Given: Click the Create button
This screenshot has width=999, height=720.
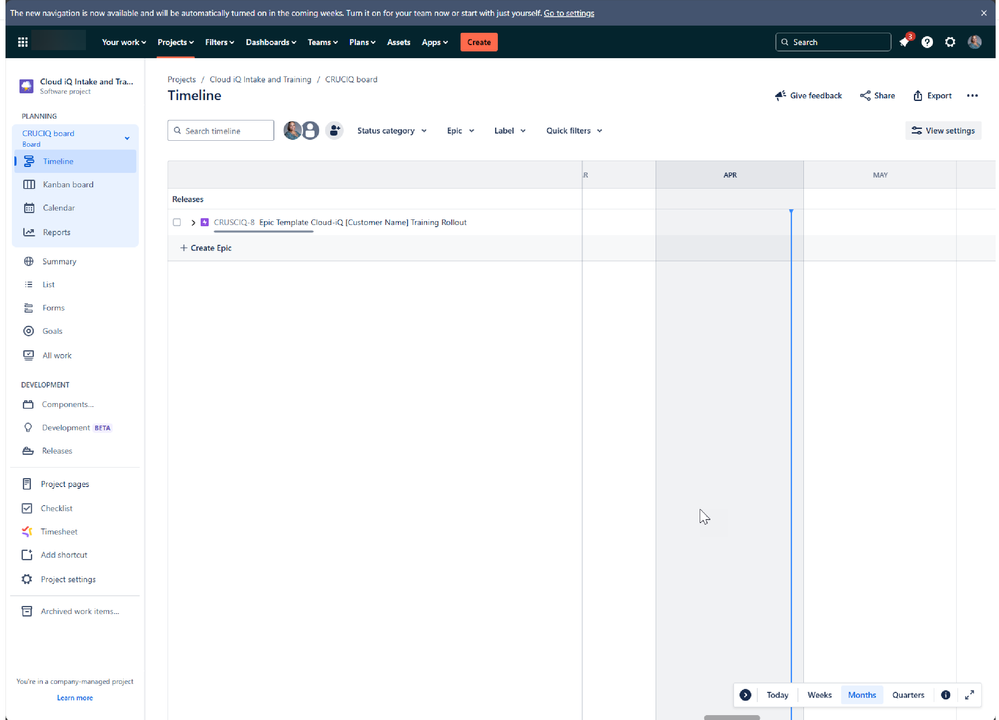Looking at the screenshot, I should coord(478,42).
